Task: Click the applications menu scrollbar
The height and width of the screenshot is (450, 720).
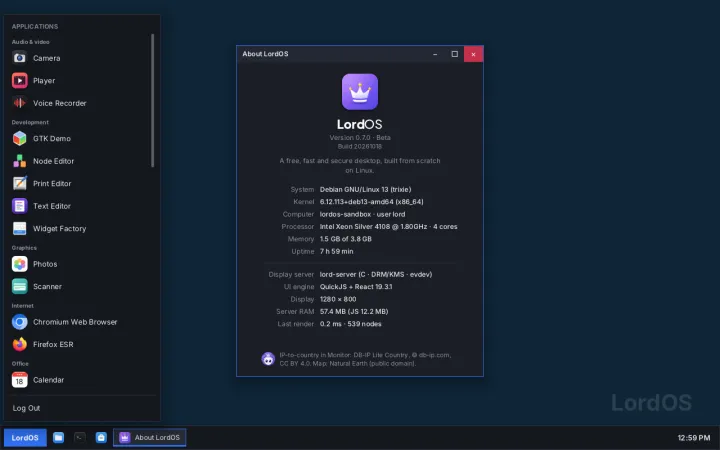Action: [x=152, y=101]
